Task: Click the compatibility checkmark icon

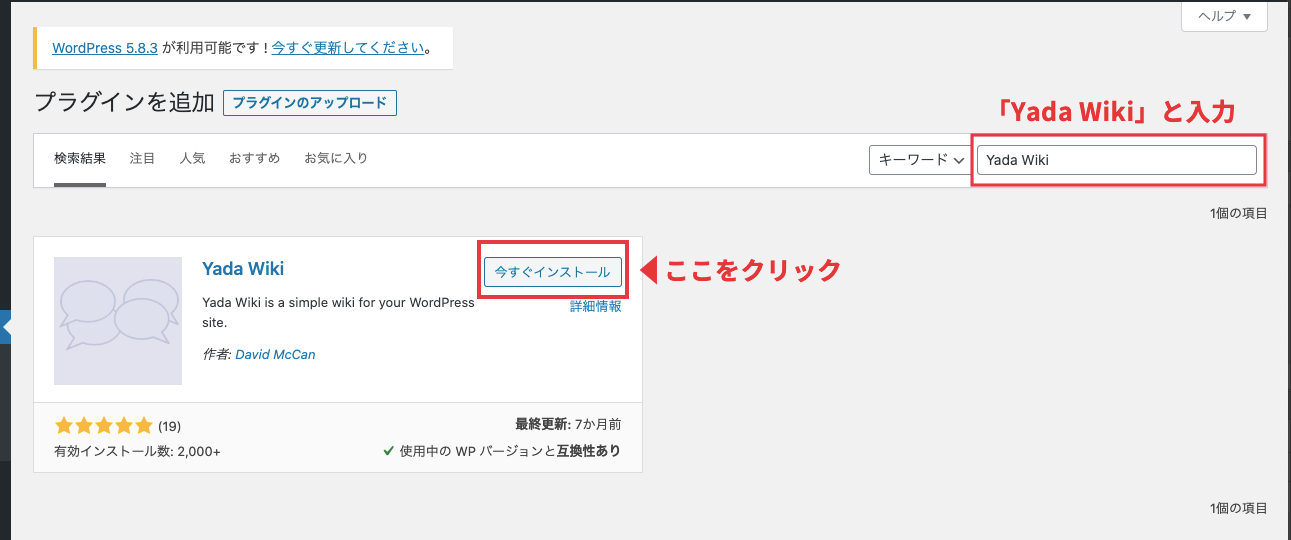Action: 388,451
